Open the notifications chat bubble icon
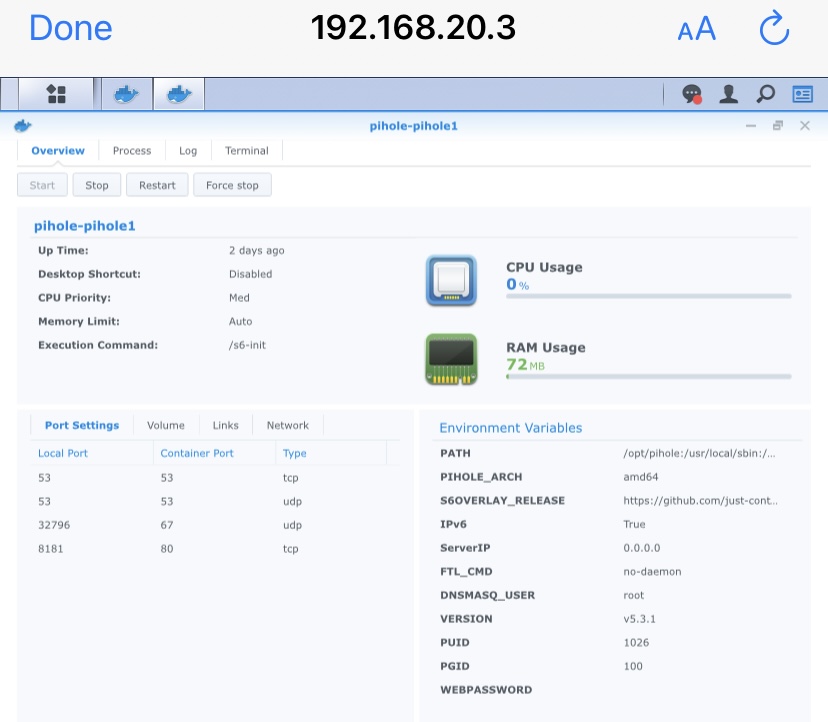Image resolution: width=828 pixels, height=722 pixels. [692, 95]
